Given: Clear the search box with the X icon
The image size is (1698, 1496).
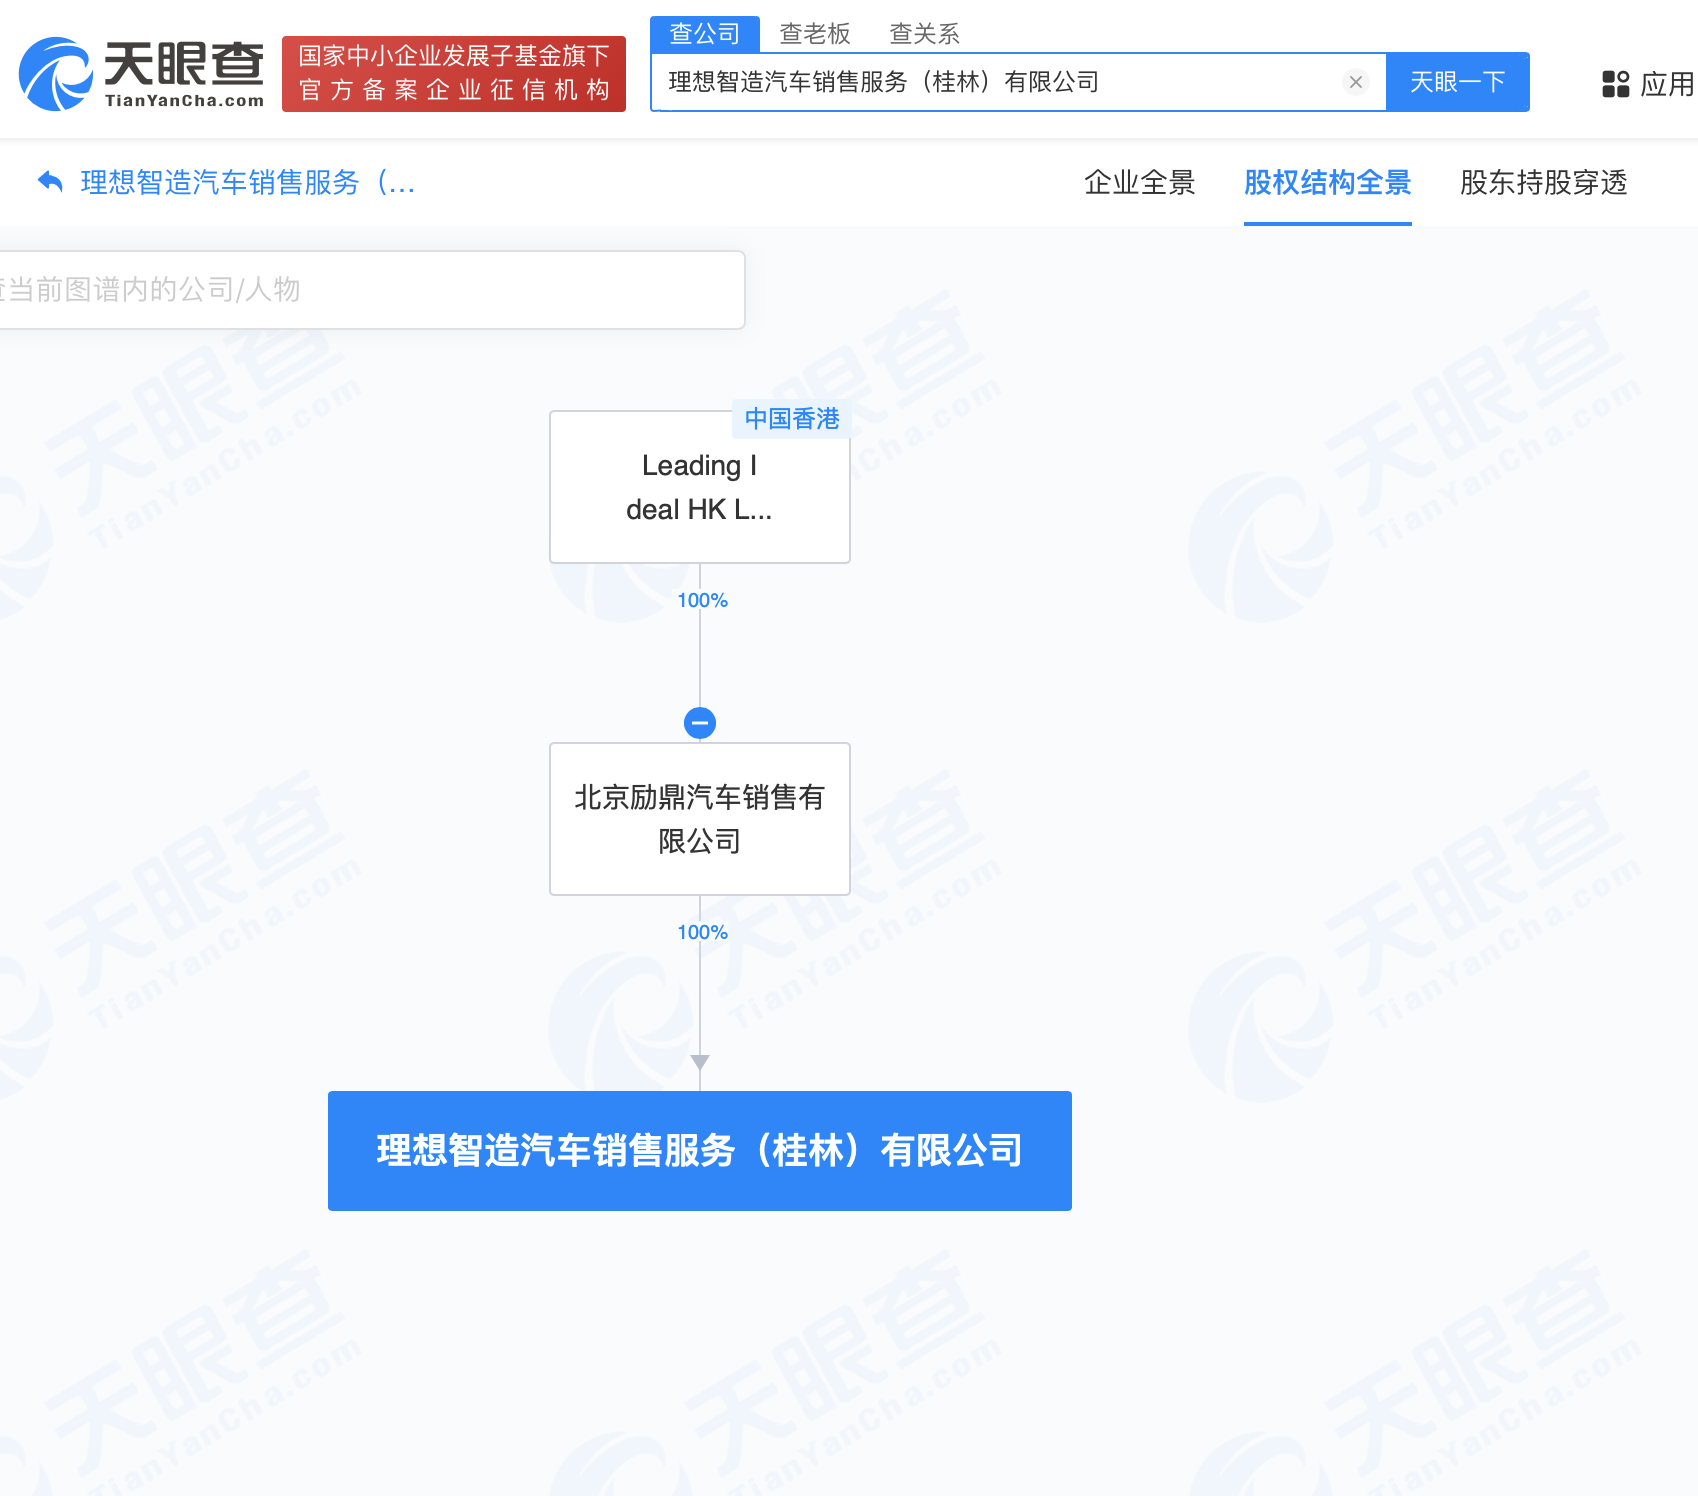Looking at the screenshot, I should tap(1356, 82).
